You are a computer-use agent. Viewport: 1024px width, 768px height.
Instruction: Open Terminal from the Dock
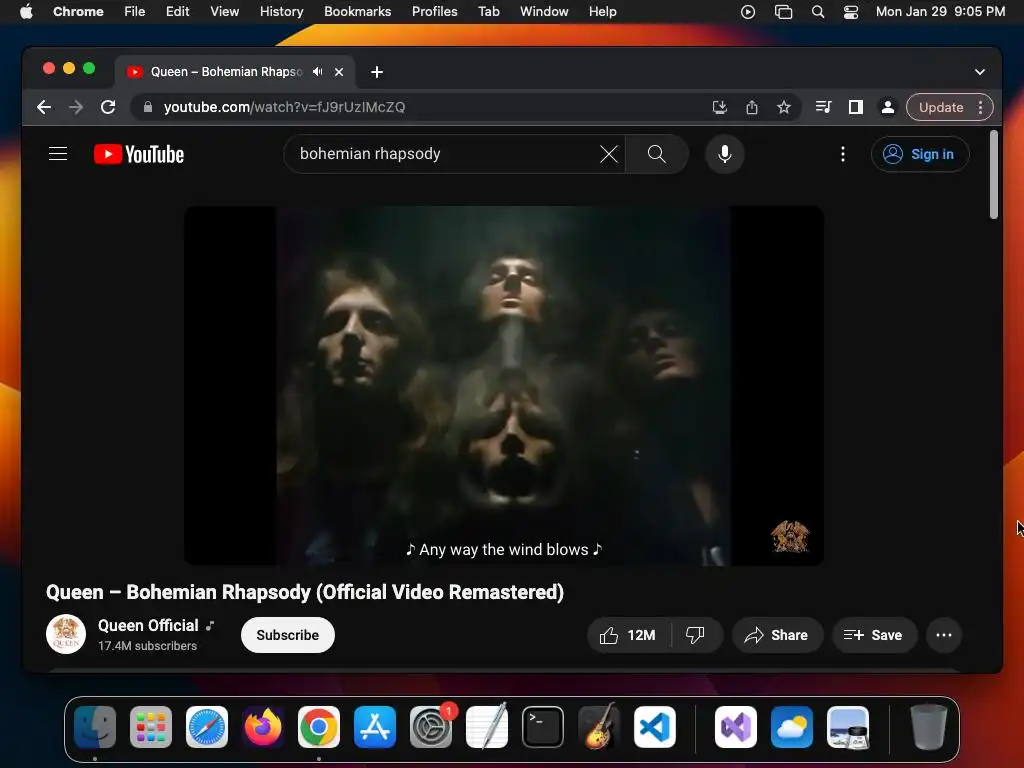click(543, 726)
